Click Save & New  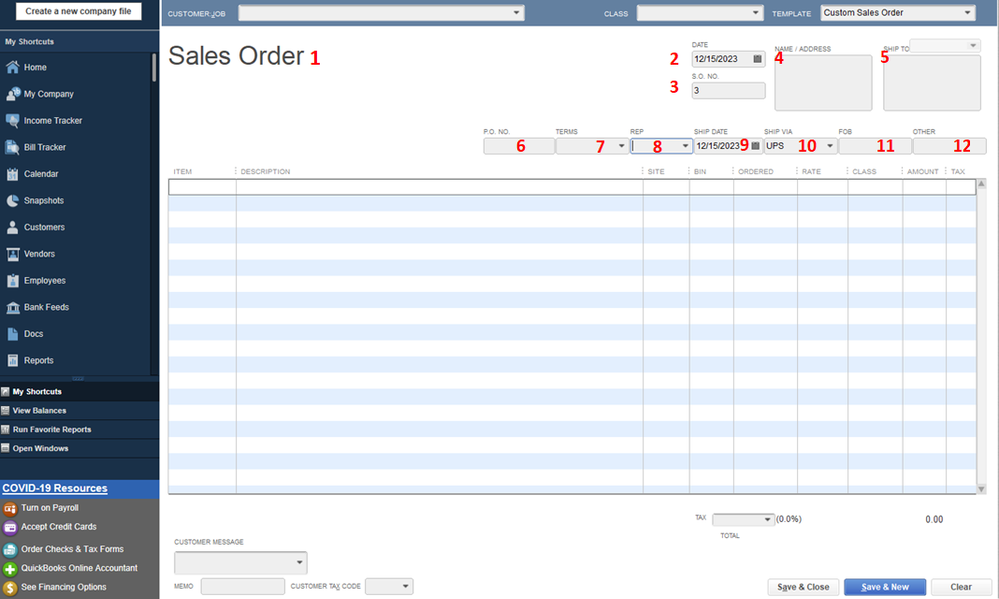[x=884, y=587]
